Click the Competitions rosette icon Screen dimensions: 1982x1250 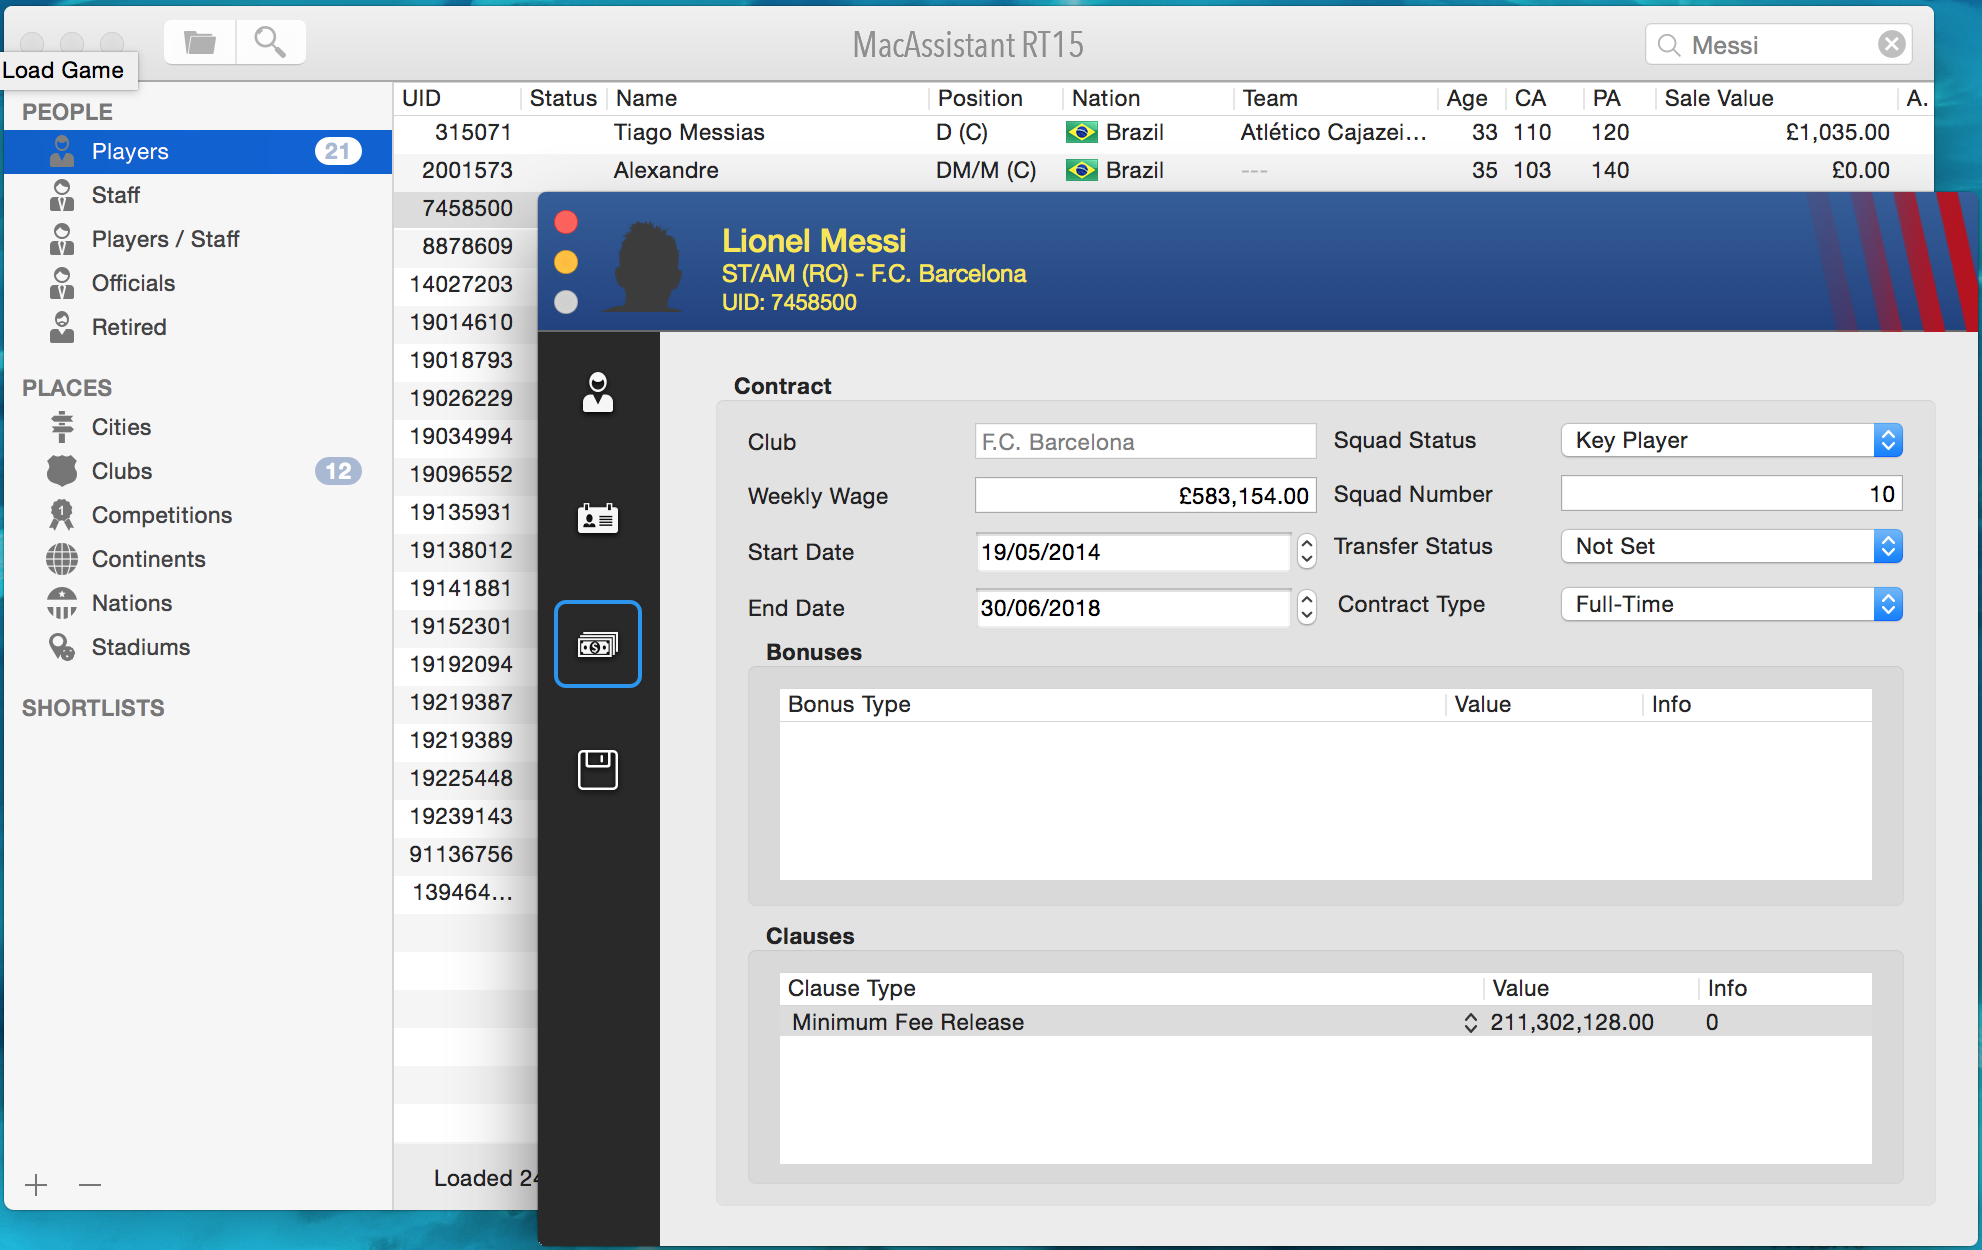point(62,515)
